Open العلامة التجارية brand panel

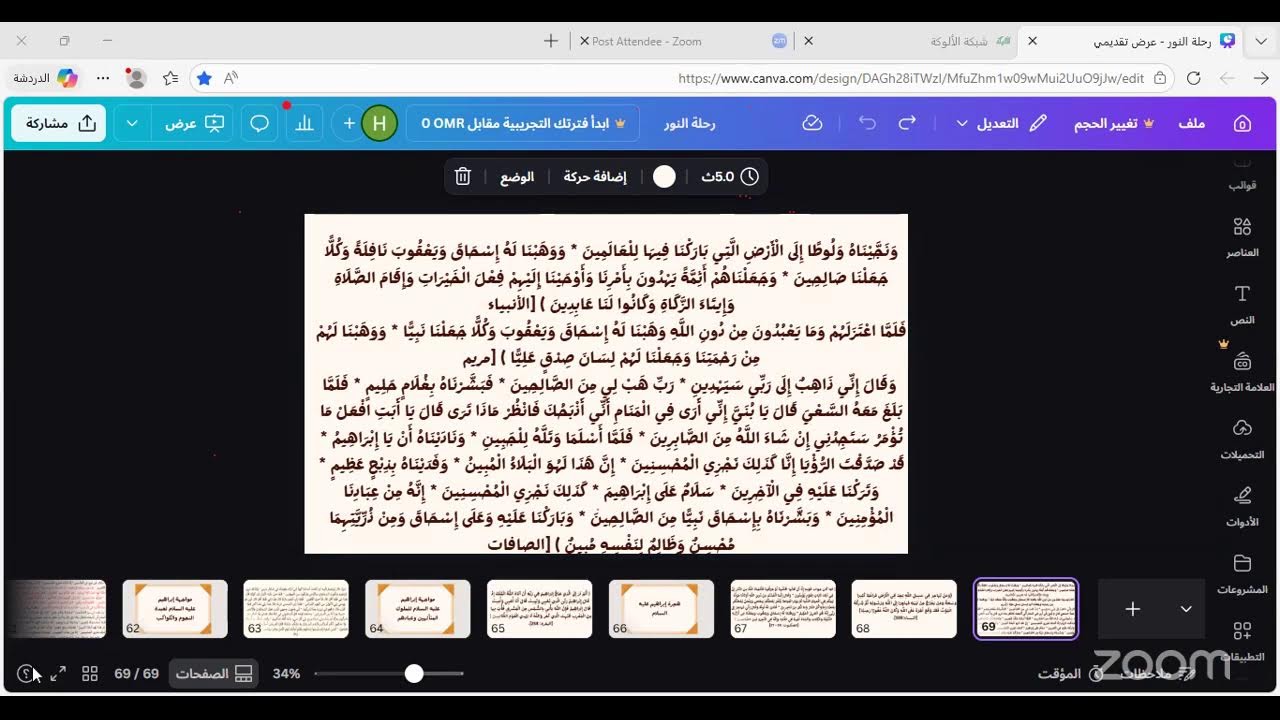point(1242,371)
